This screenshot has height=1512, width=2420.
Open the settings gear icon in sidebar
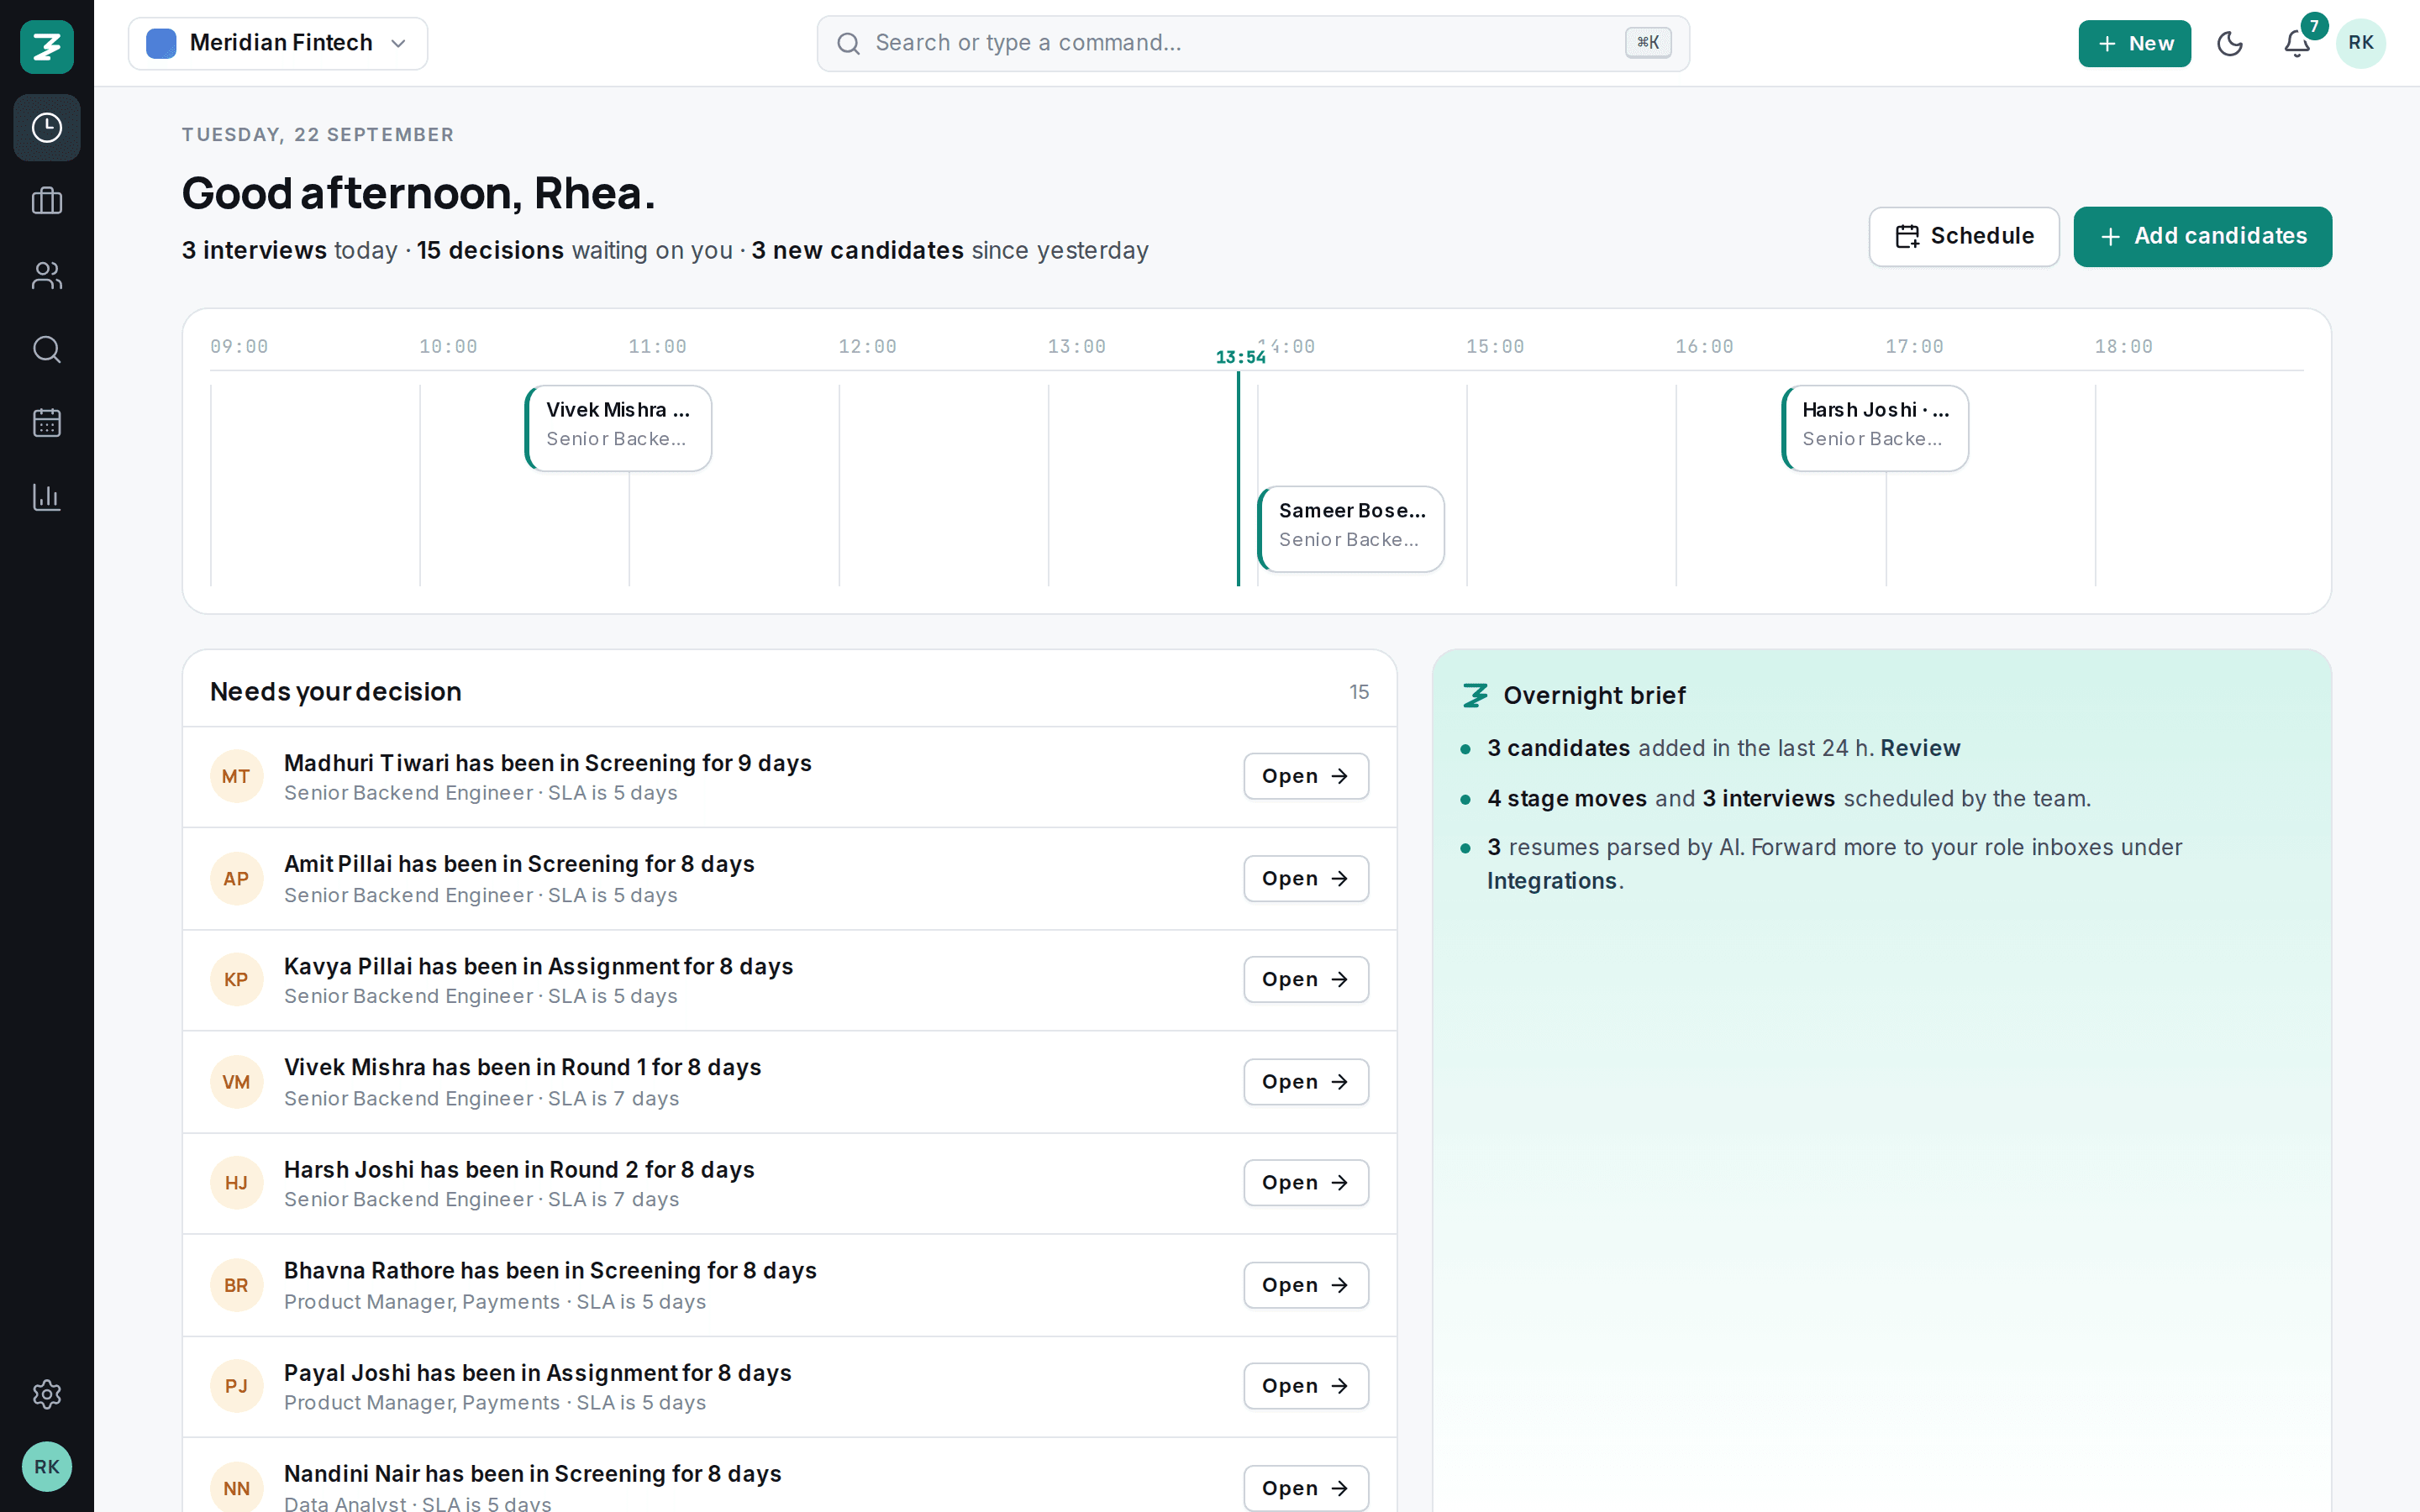pos(47,1394)
